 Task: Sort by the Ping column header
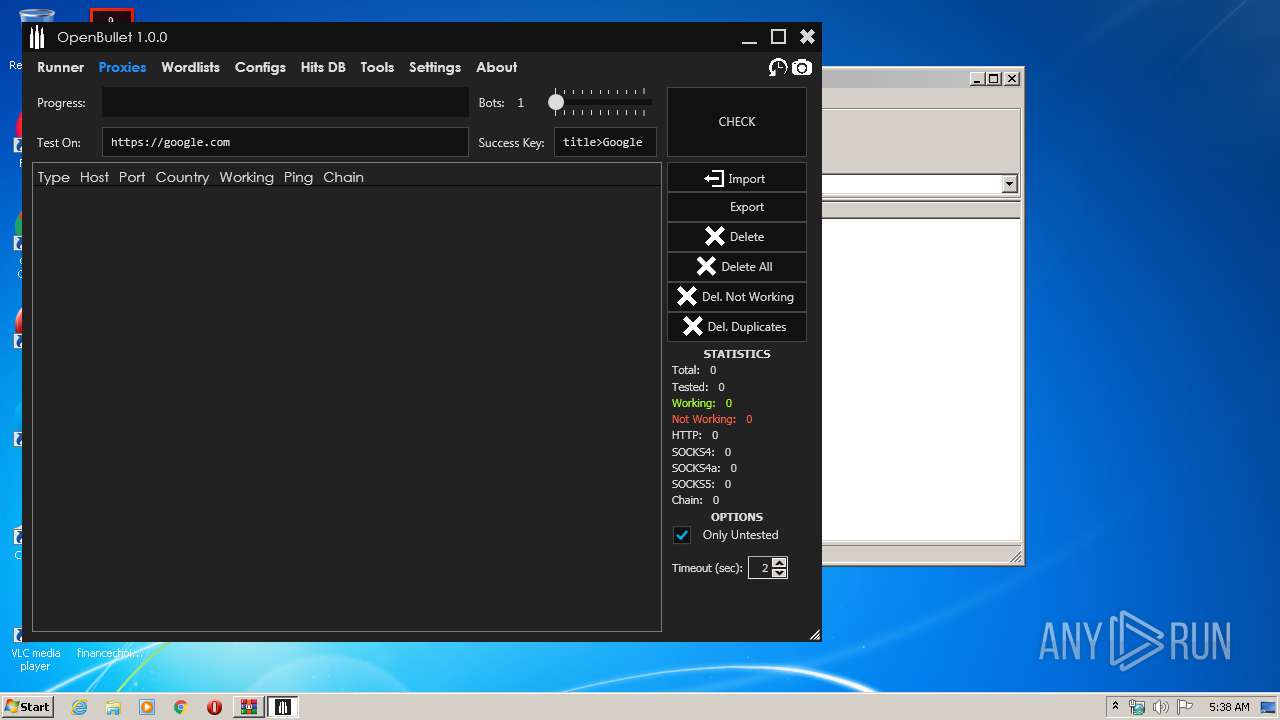click(x=298, y=177)
